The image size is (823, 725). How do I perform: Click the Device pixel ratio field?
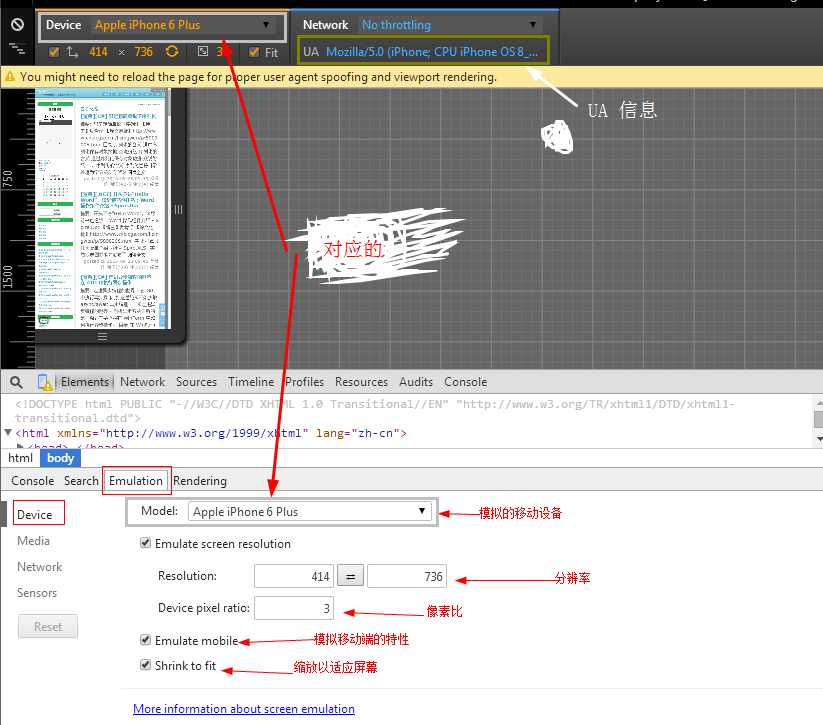click(x=294, y=608)
